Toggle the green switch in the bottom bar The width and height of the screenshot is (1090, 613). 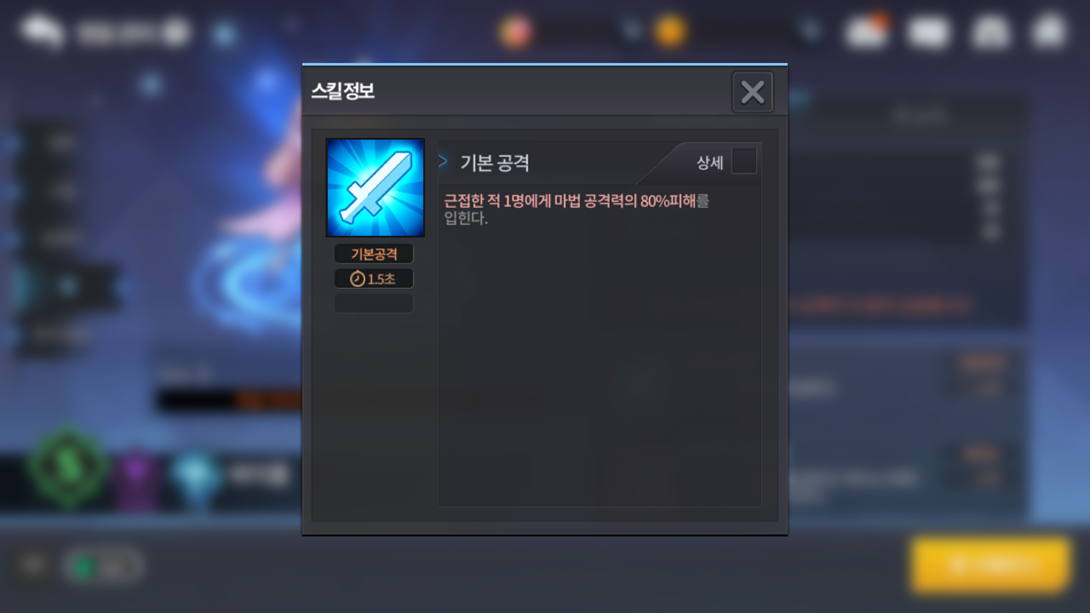(103, 567)
